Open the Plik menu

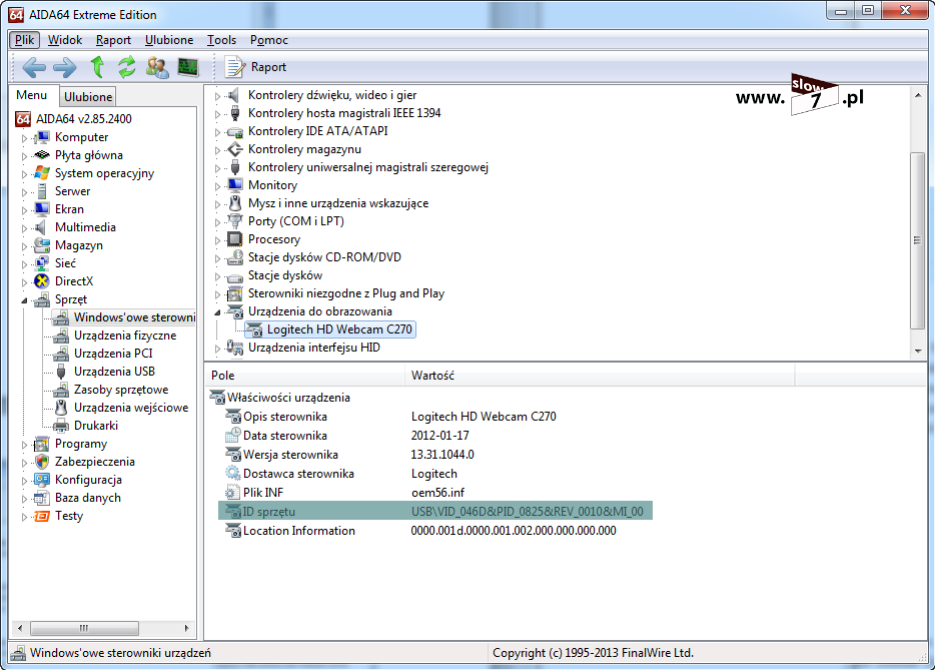tap(24, 40)
